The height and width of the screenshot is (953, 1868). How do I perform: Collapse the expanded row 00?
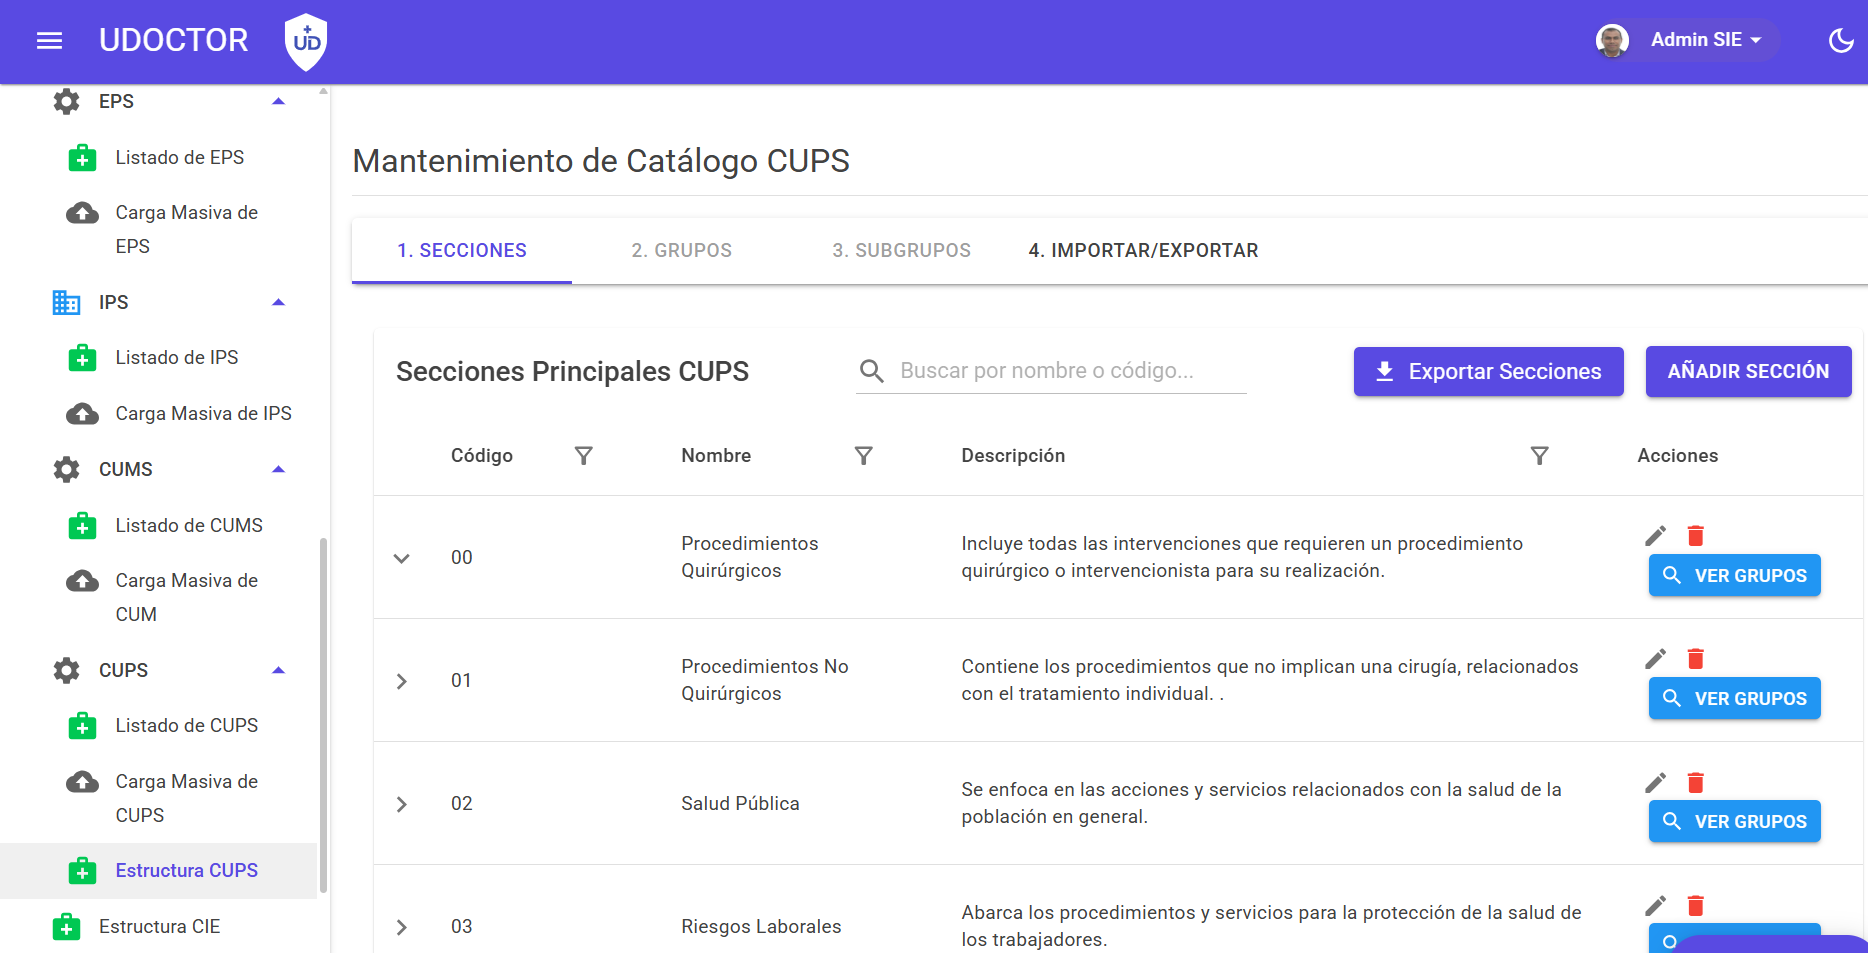[401, 558]
